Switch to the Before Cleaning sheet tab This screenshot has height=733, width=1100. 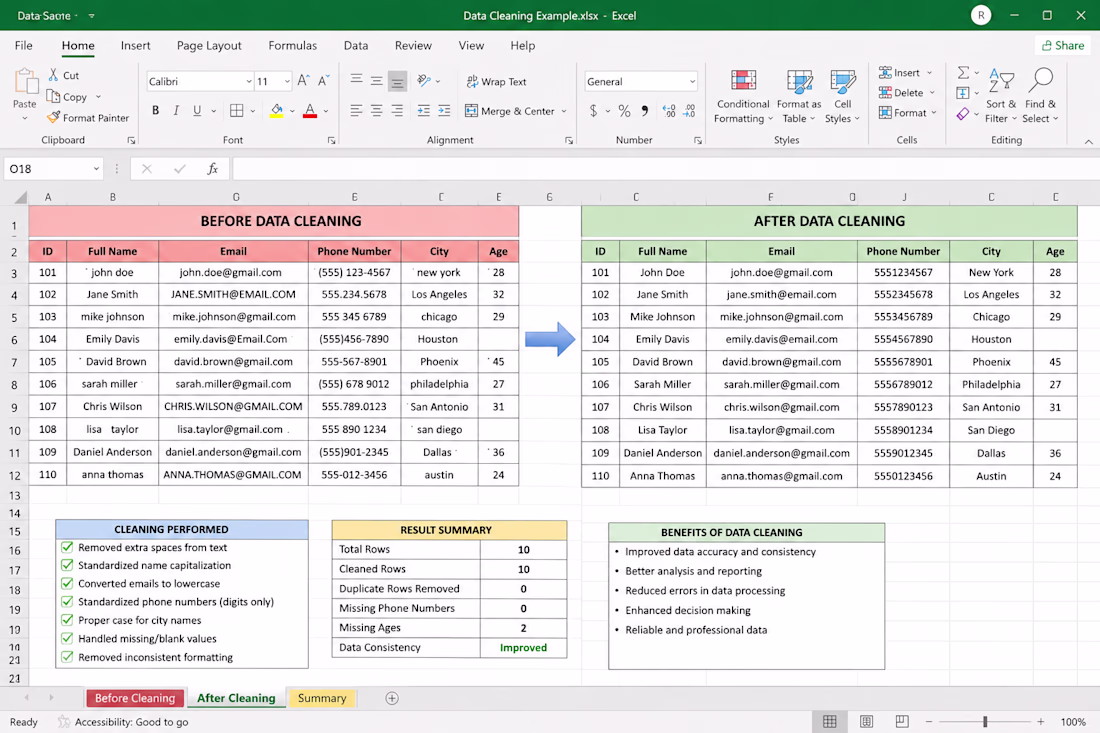(135, 698)
